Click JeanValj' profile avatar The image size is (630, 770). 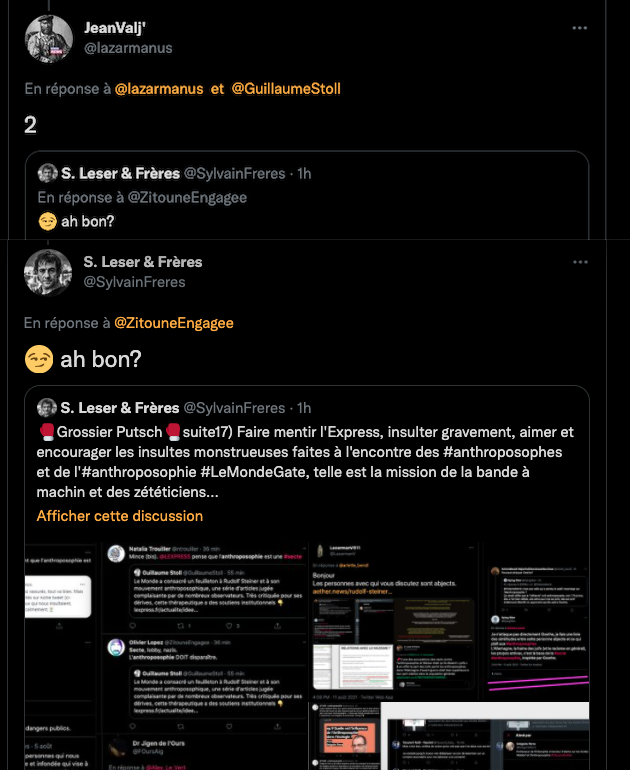tap(47, 38)
